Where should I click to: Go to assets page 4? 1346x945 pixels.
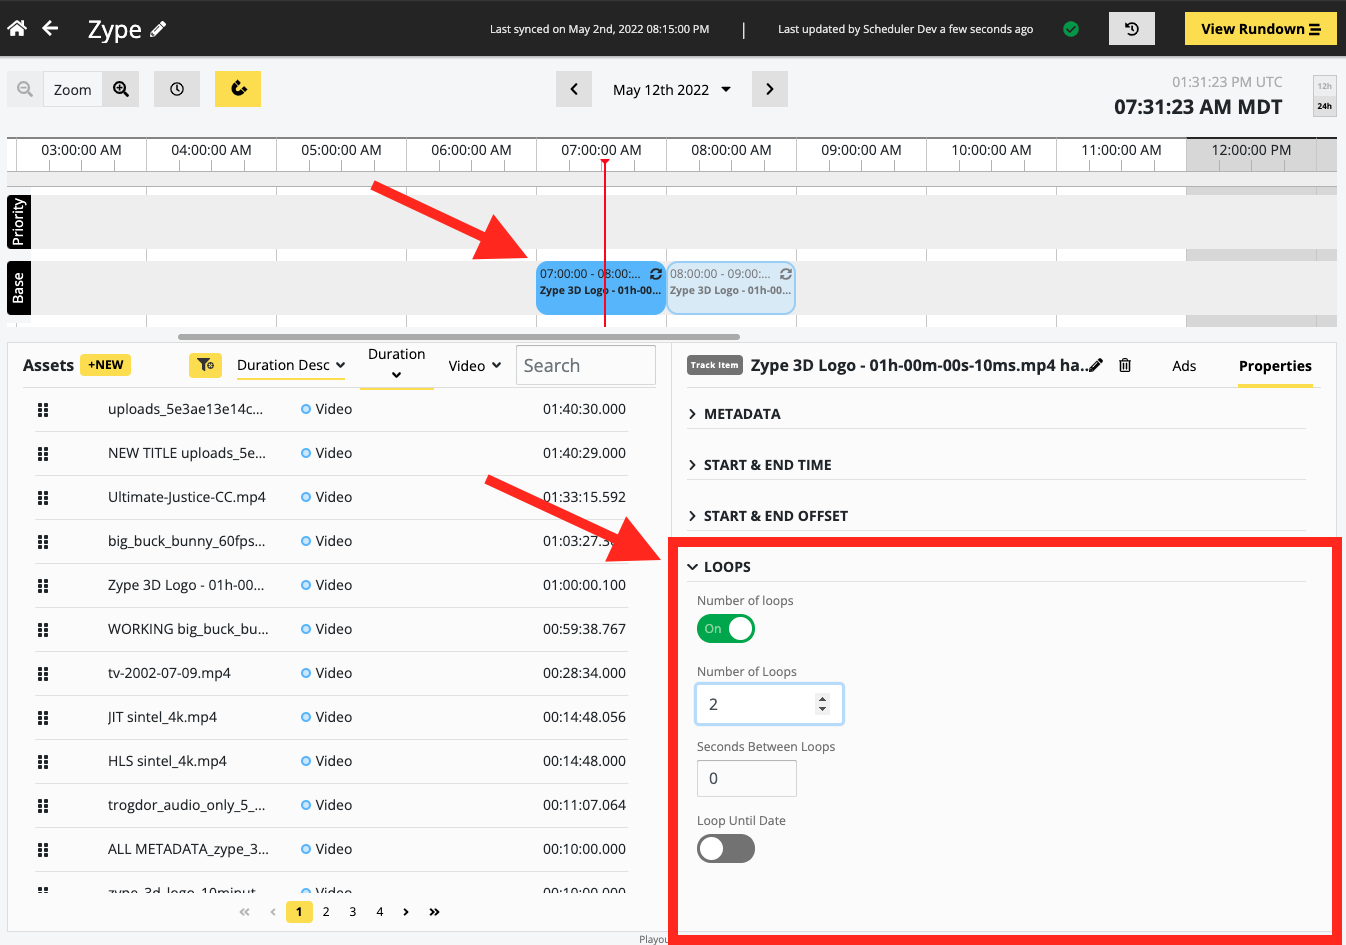pyautogui.click(x=380, y=912)
